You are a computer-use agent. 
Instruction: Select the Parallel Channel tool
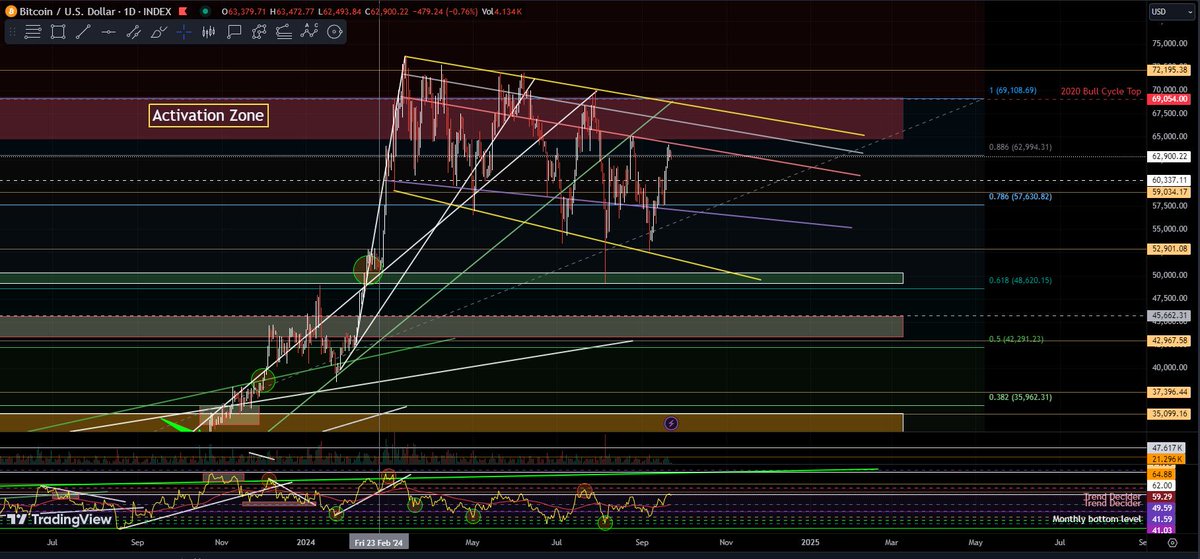[134, 32]
